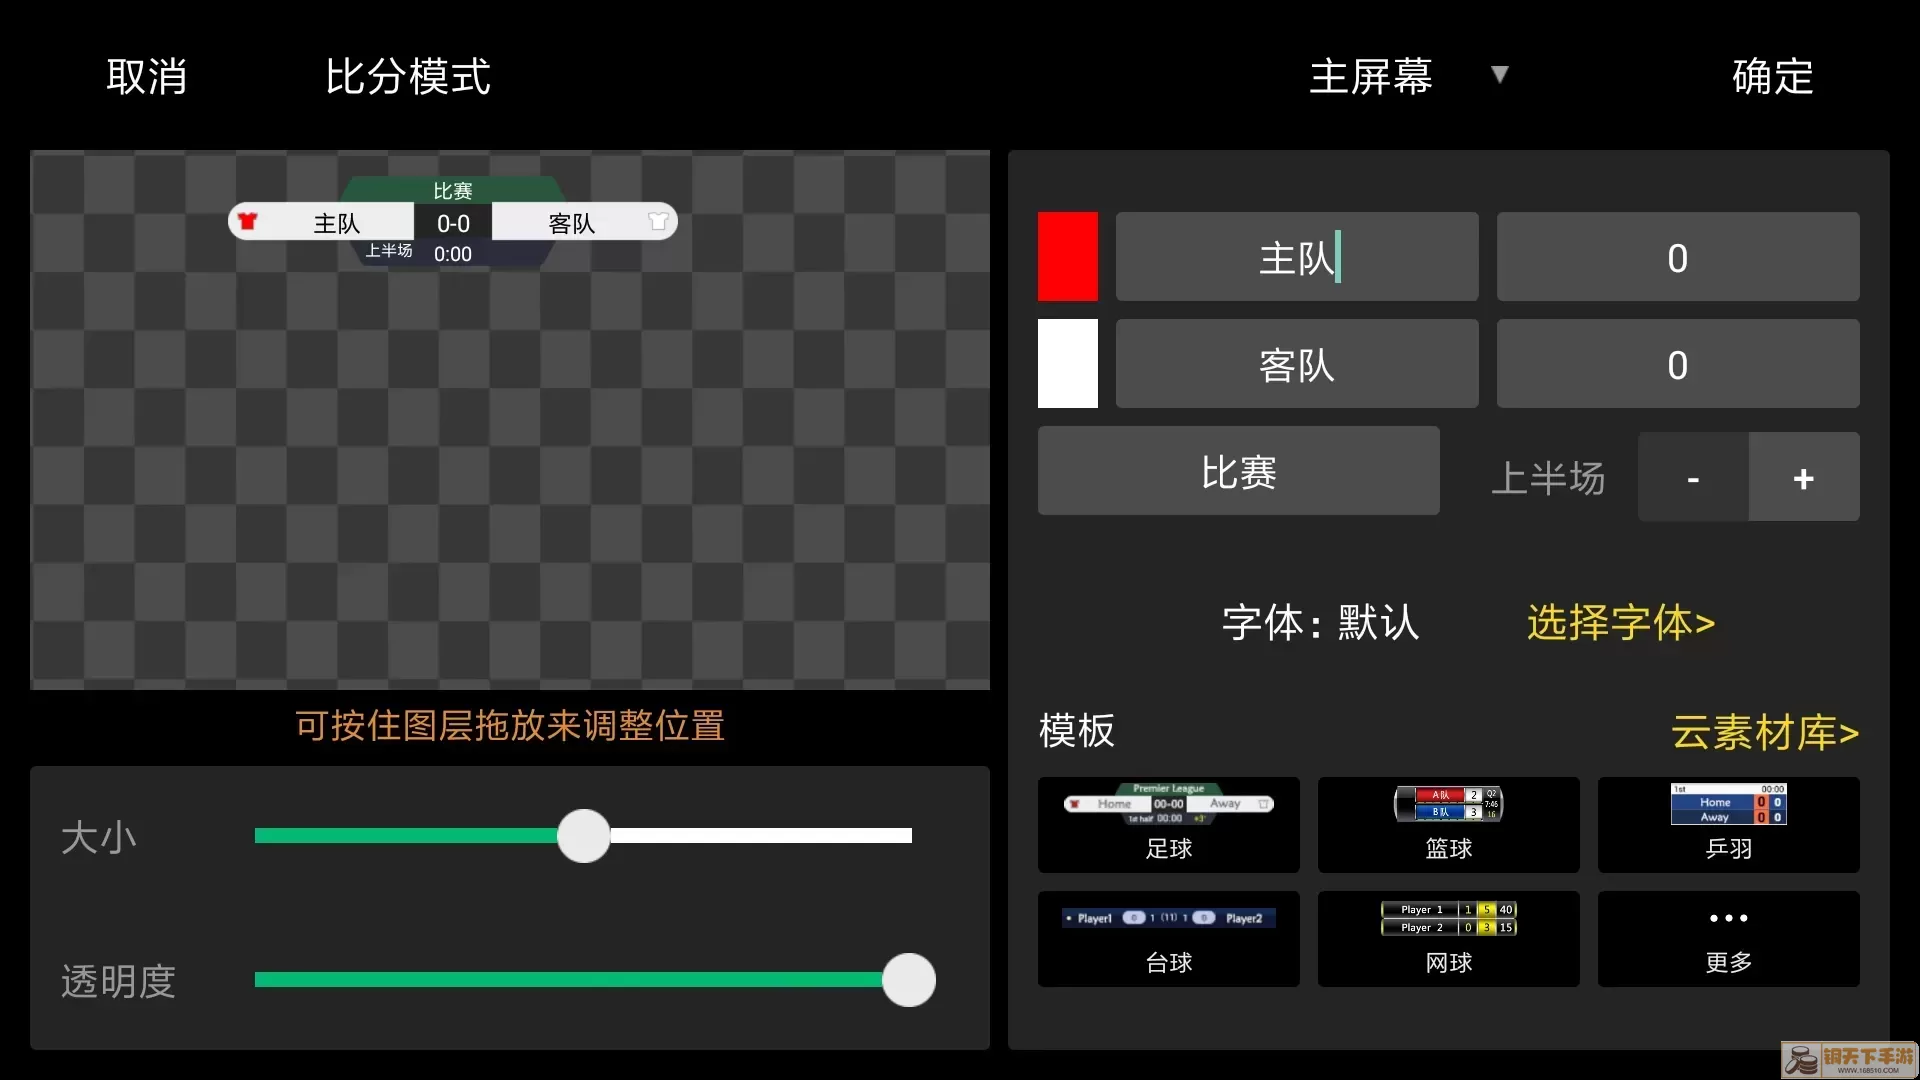1920x1080 pixels.
Task: Pick the red home team color swatch
Action: click(x=1067, y=256)
